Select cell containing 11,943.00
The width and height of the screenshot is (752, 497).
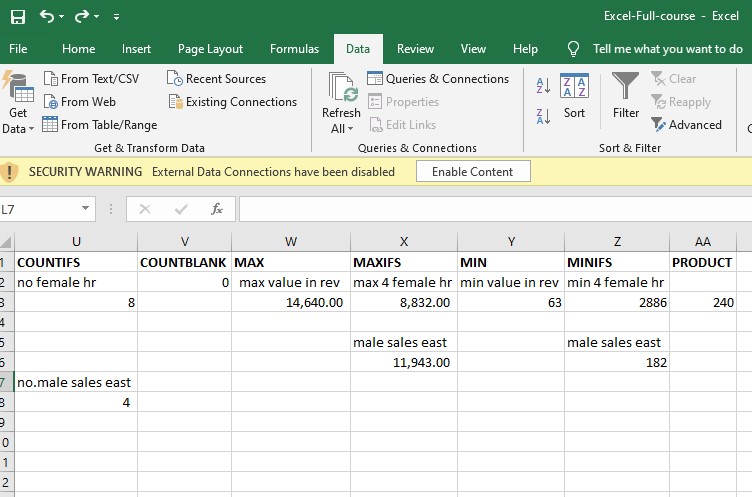tap(404, 363)
